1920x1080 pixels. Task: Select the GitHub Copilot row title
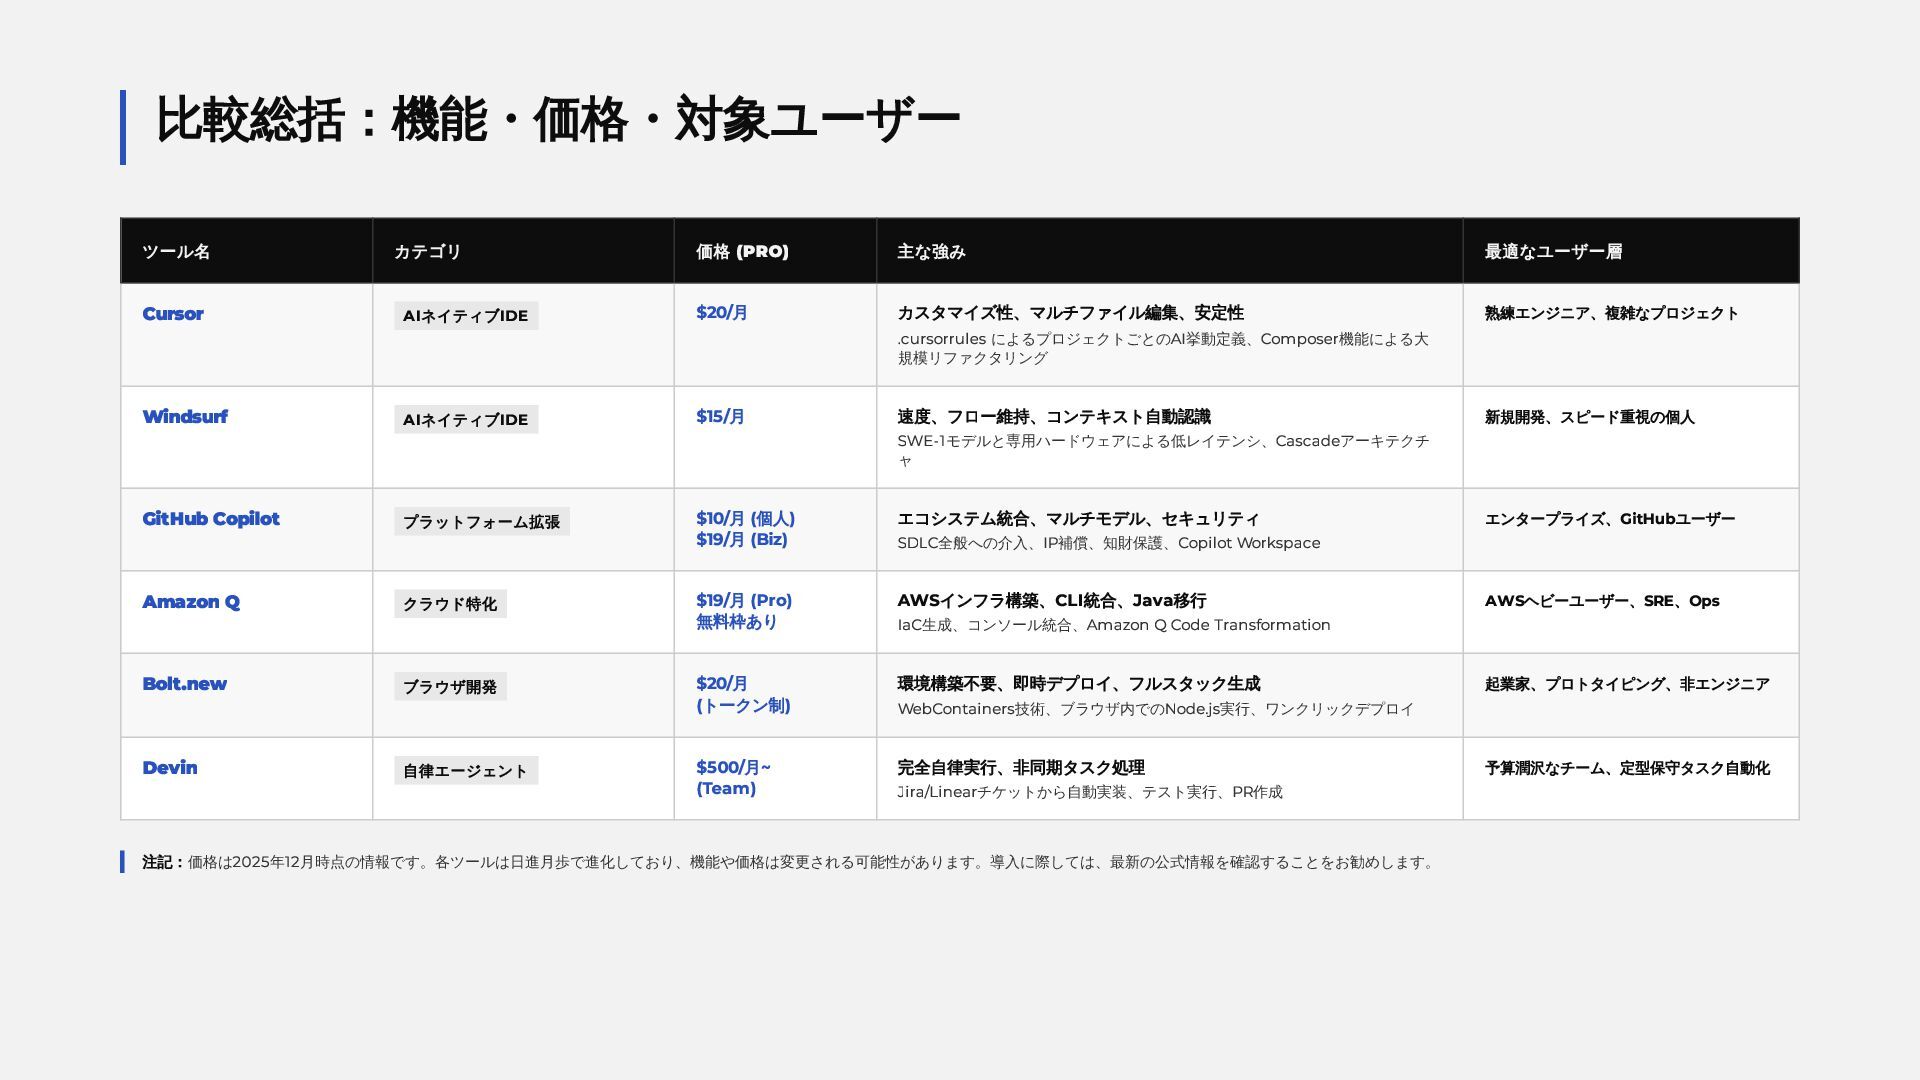click(210, 519)
